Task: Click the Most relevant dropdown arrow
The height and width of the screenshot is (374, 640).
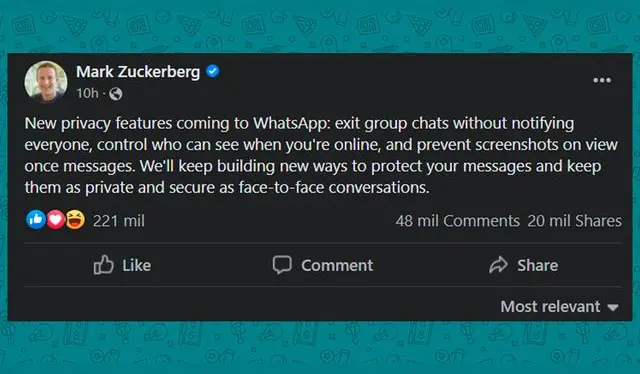Action: [x=613, y=307]
